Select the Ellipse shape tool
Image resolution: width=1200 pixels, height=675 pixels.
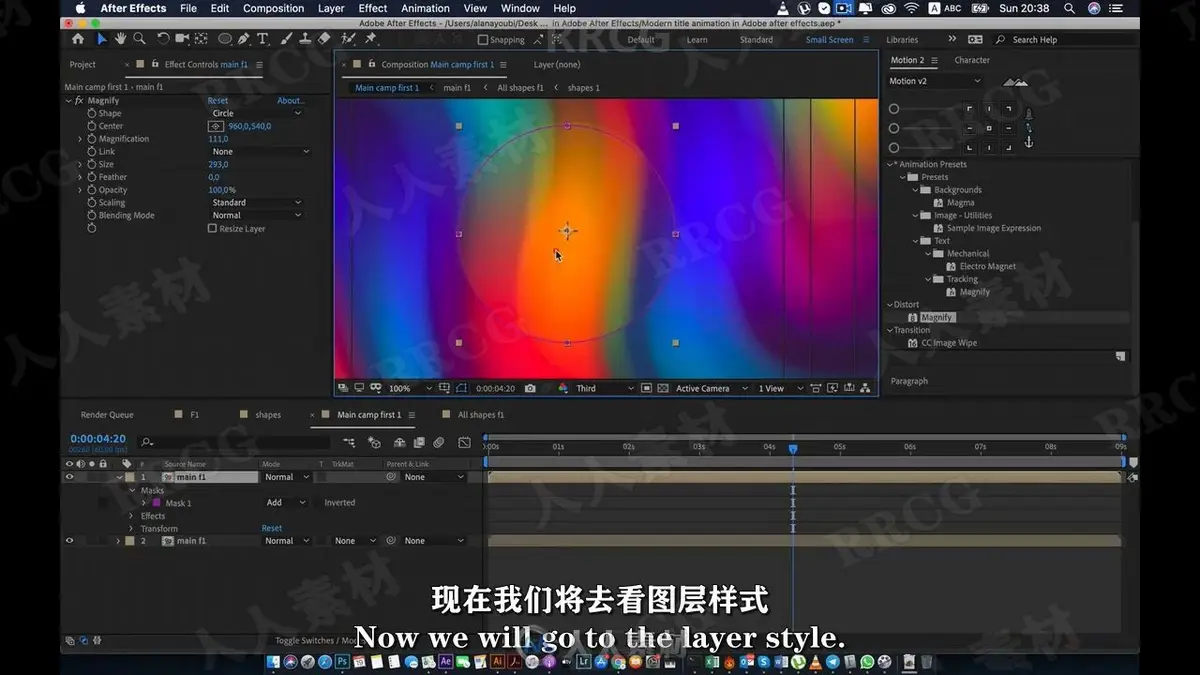tap(225, 39)
